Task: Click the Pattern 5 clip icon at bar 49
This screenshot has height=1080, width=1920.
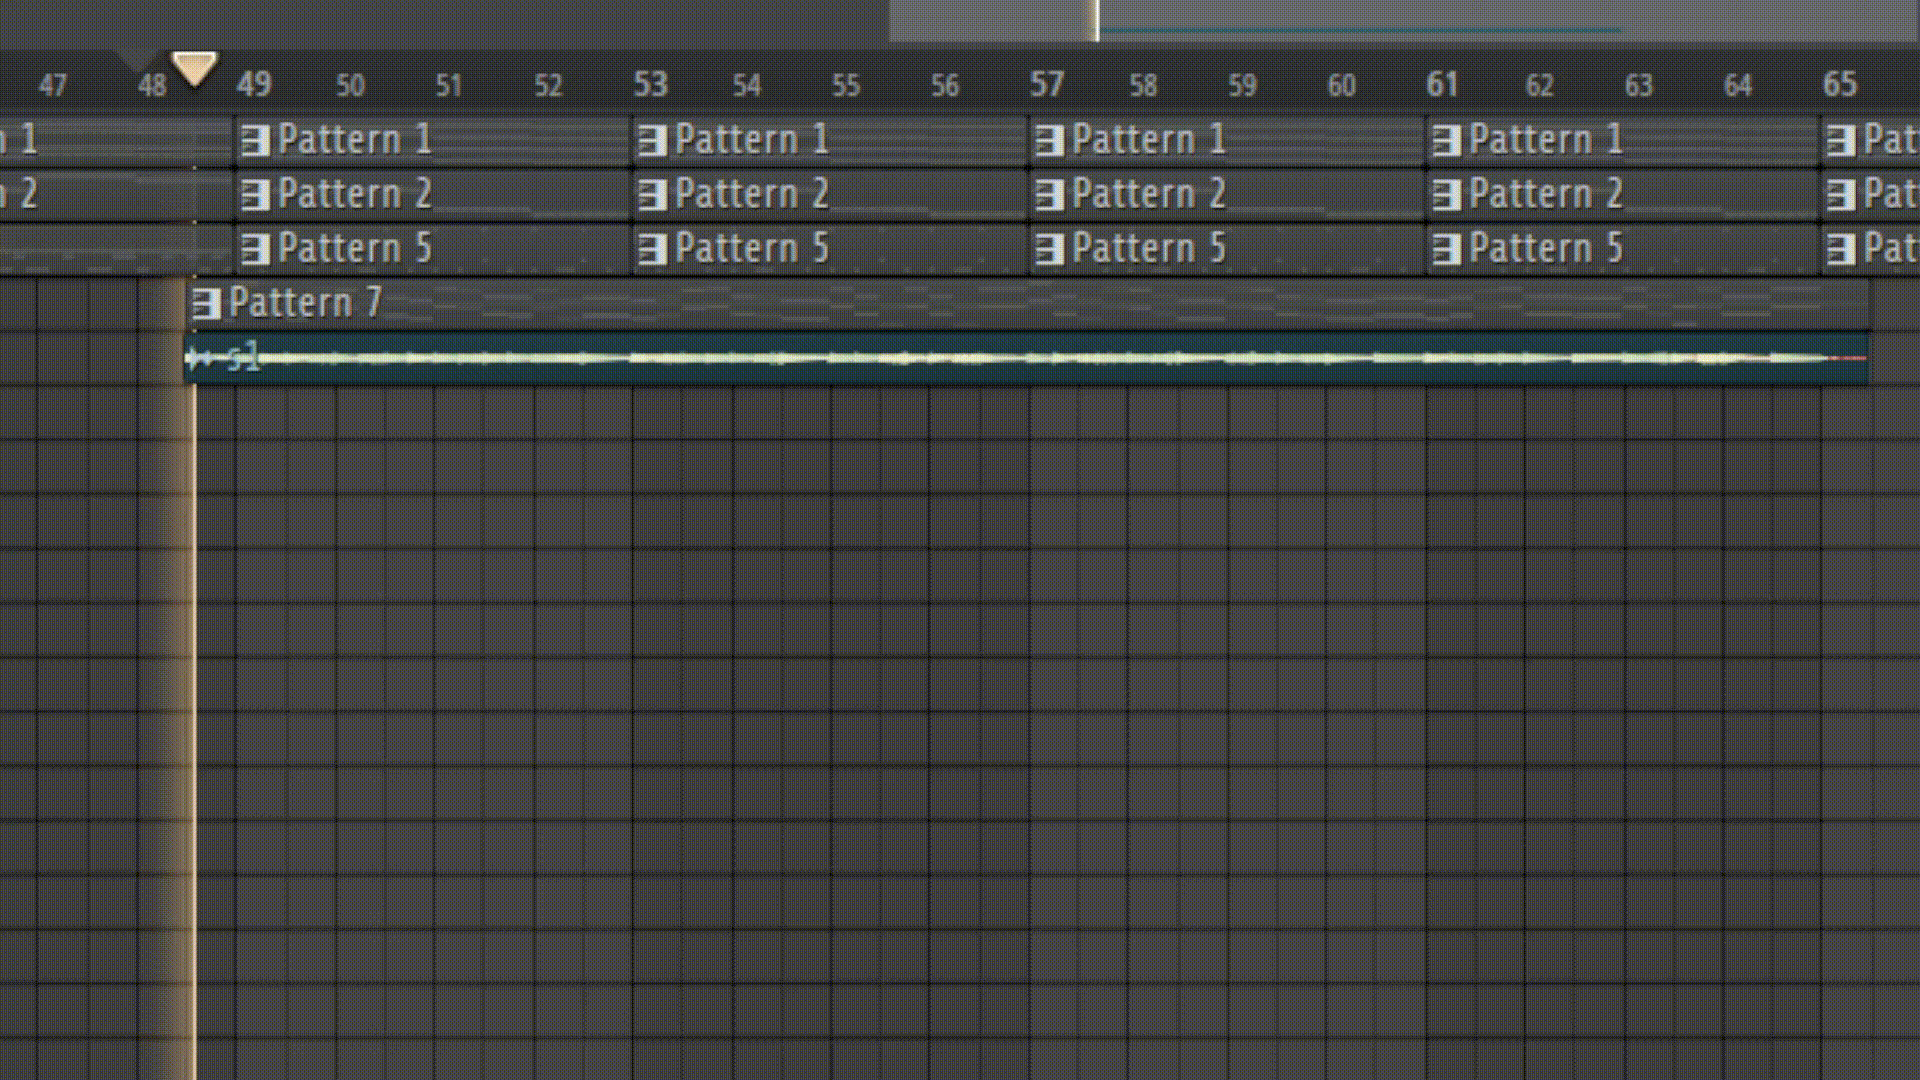Action: tap(255, 248)
